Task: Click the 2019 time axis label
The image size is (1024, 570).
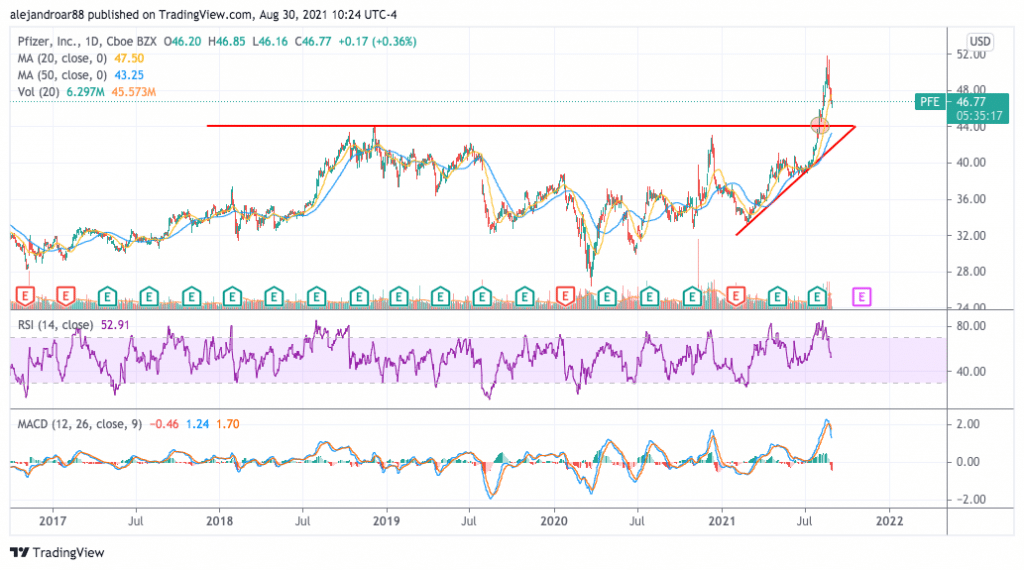Action: tap(387, 521)
